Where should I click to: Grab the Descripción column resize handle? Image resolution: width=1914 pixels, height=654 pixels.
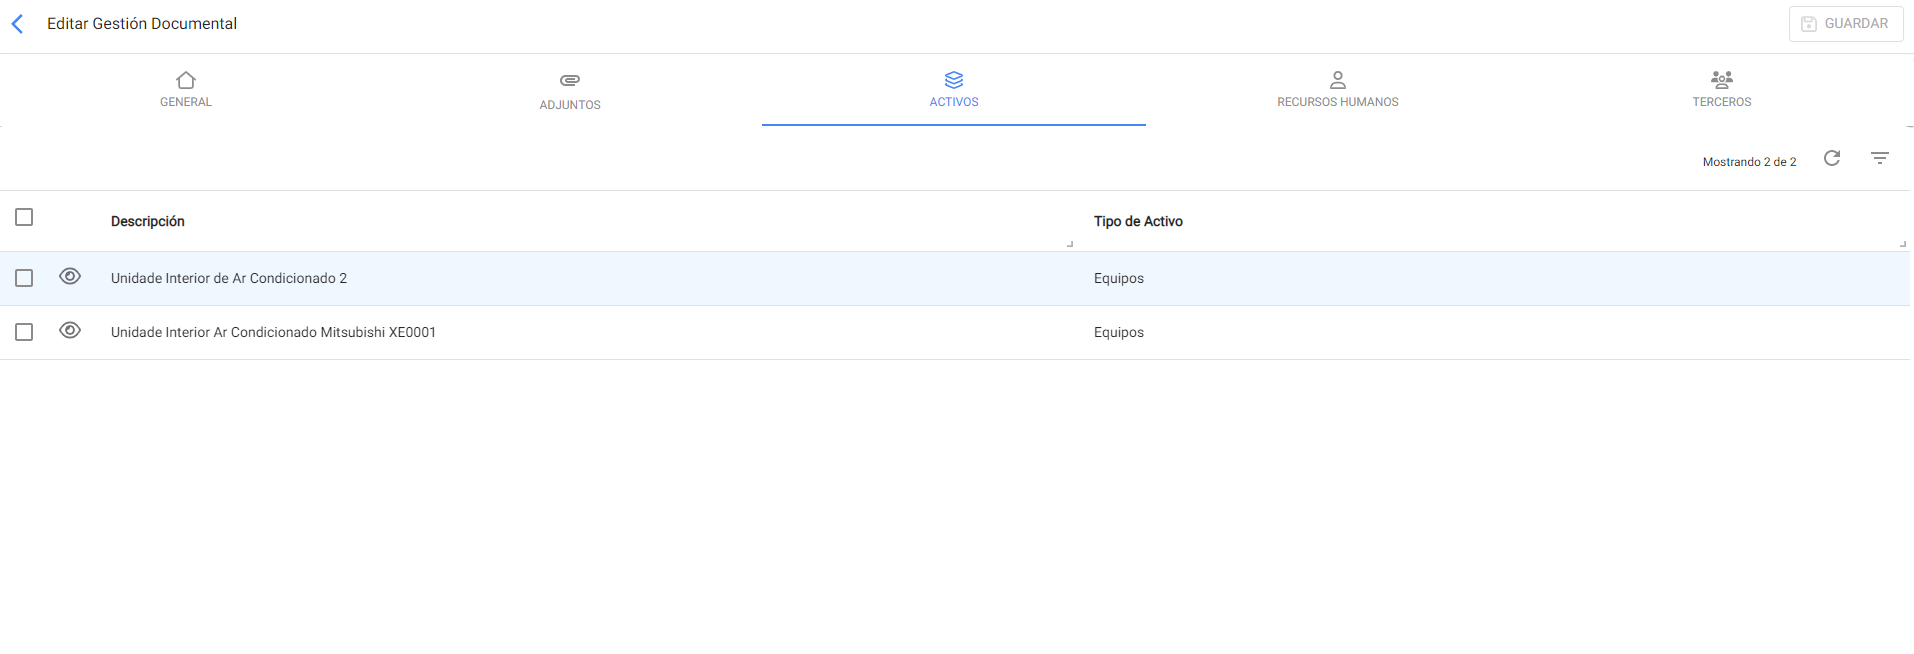point(1070,243)
